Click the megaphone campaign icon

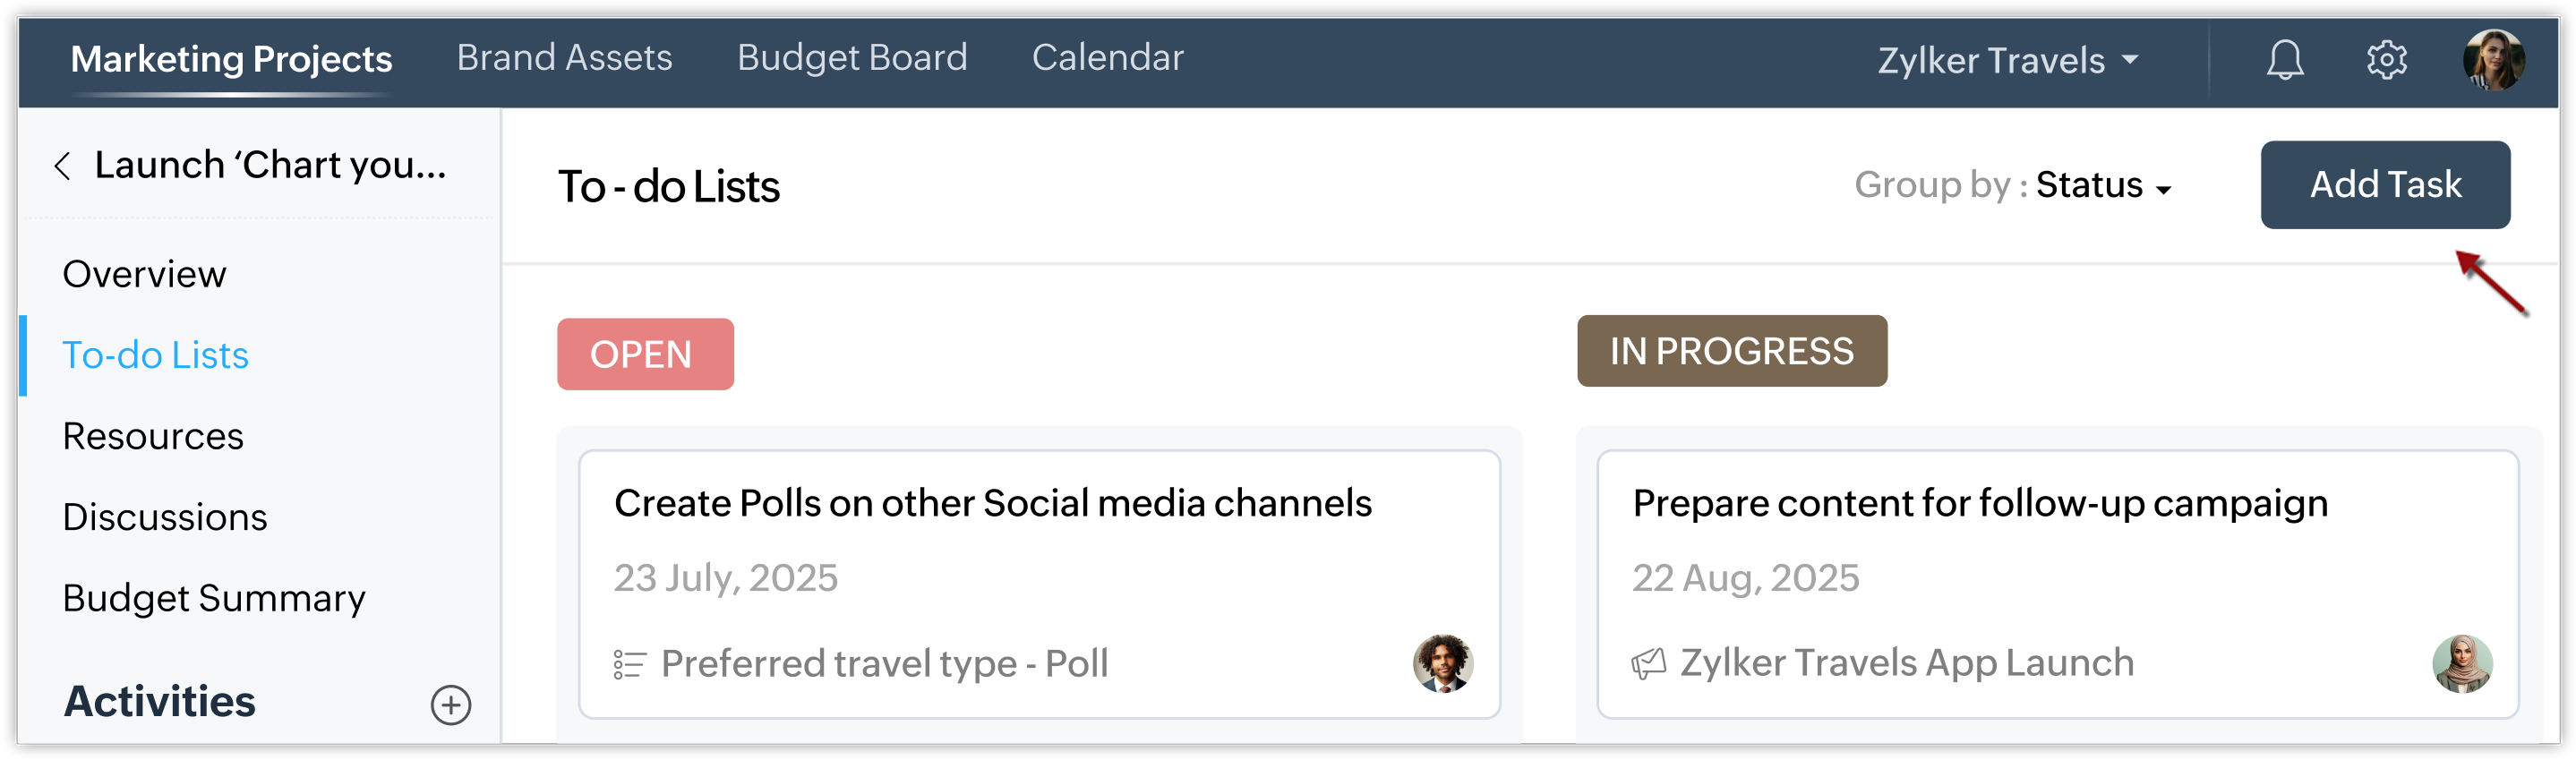(x=1648, y=663)
